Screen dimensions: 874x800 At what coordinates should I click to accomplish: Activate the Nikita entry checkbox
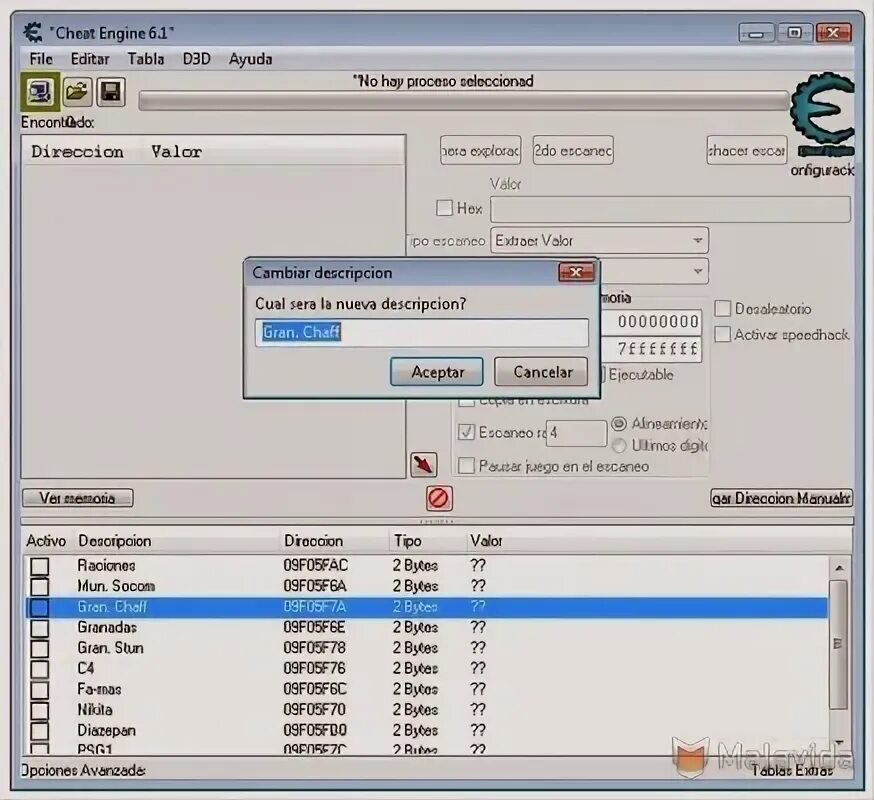click(x=40, y=710)
